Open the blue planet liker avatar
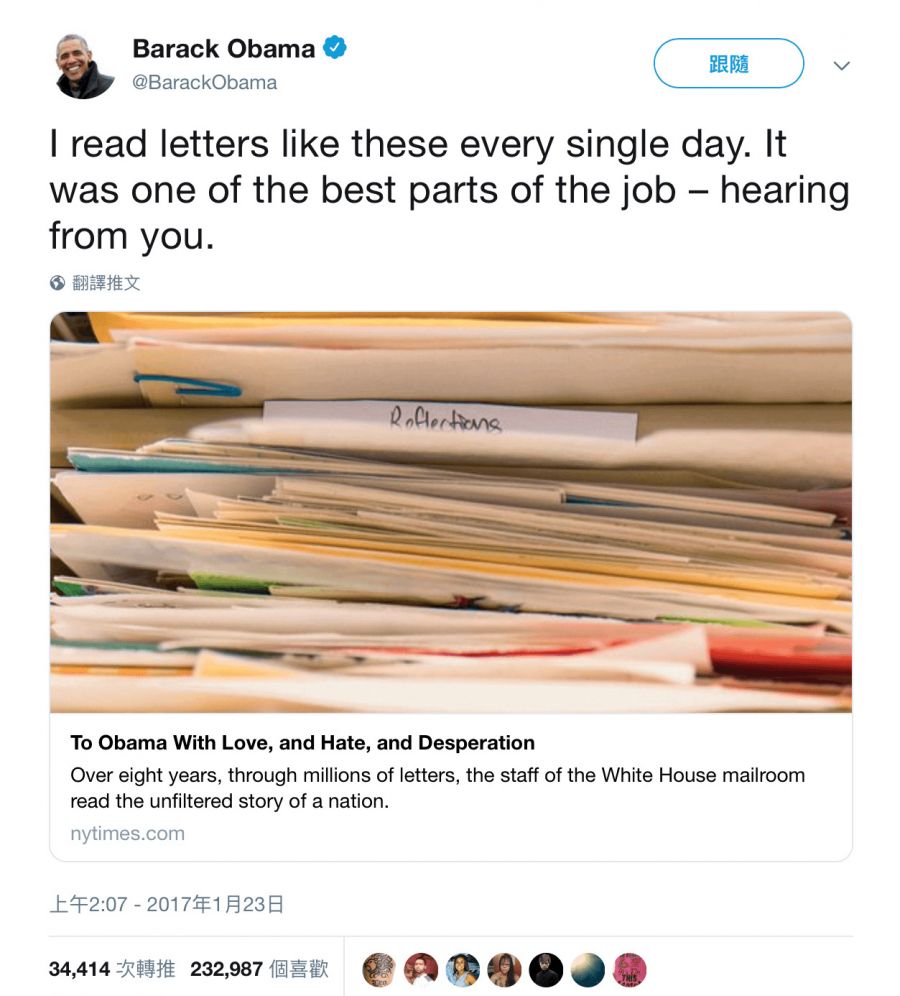 coord(588,970)
